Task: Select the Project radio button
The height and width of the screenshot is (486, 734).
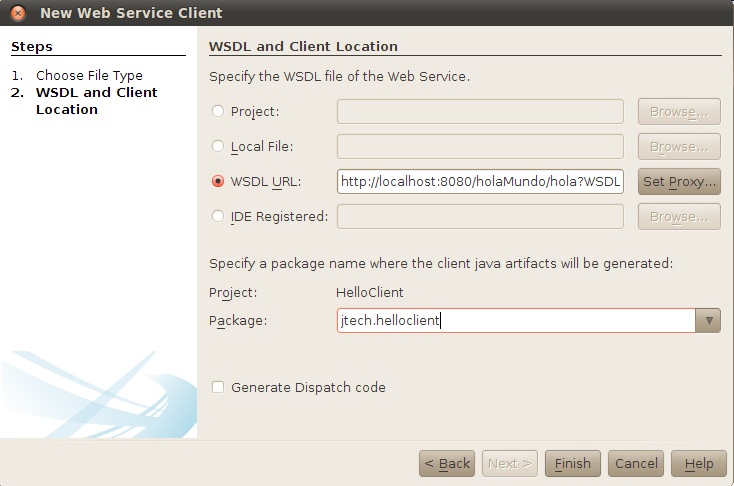Action: (x=218, y=112)
